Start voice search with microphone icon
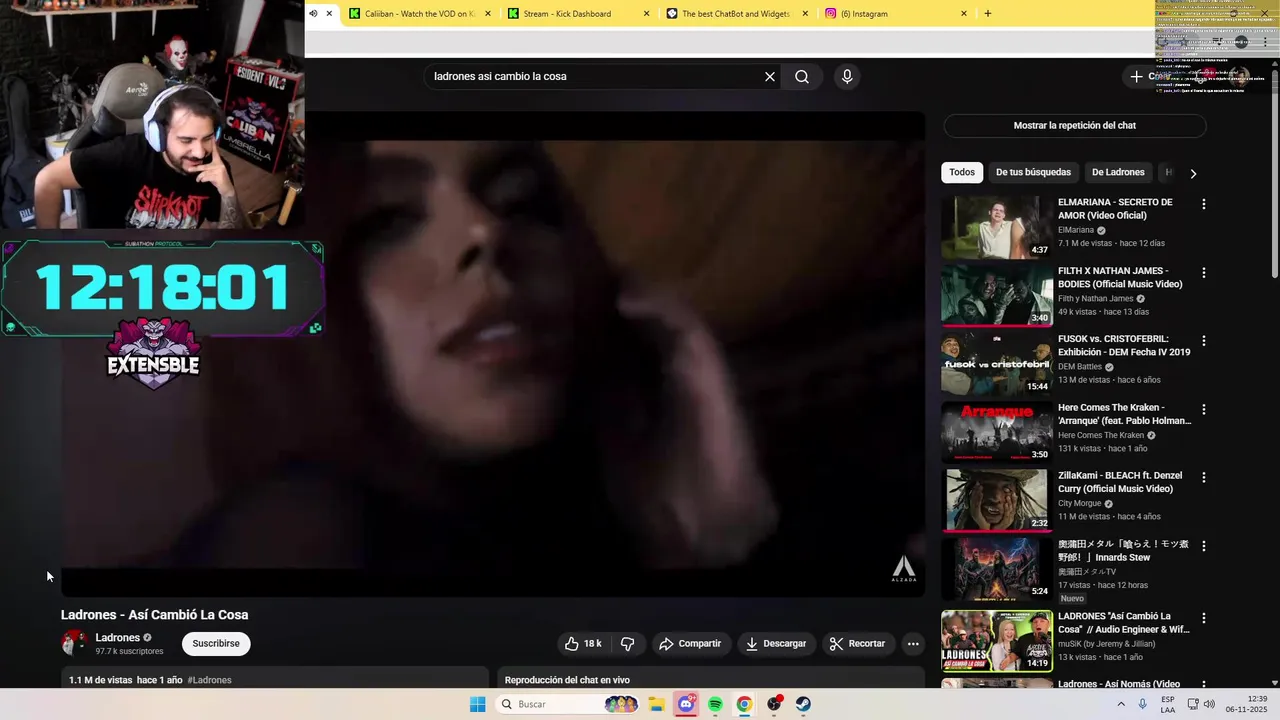Image resolution: width=1280 pixels, height=720 pixels. 847,77
